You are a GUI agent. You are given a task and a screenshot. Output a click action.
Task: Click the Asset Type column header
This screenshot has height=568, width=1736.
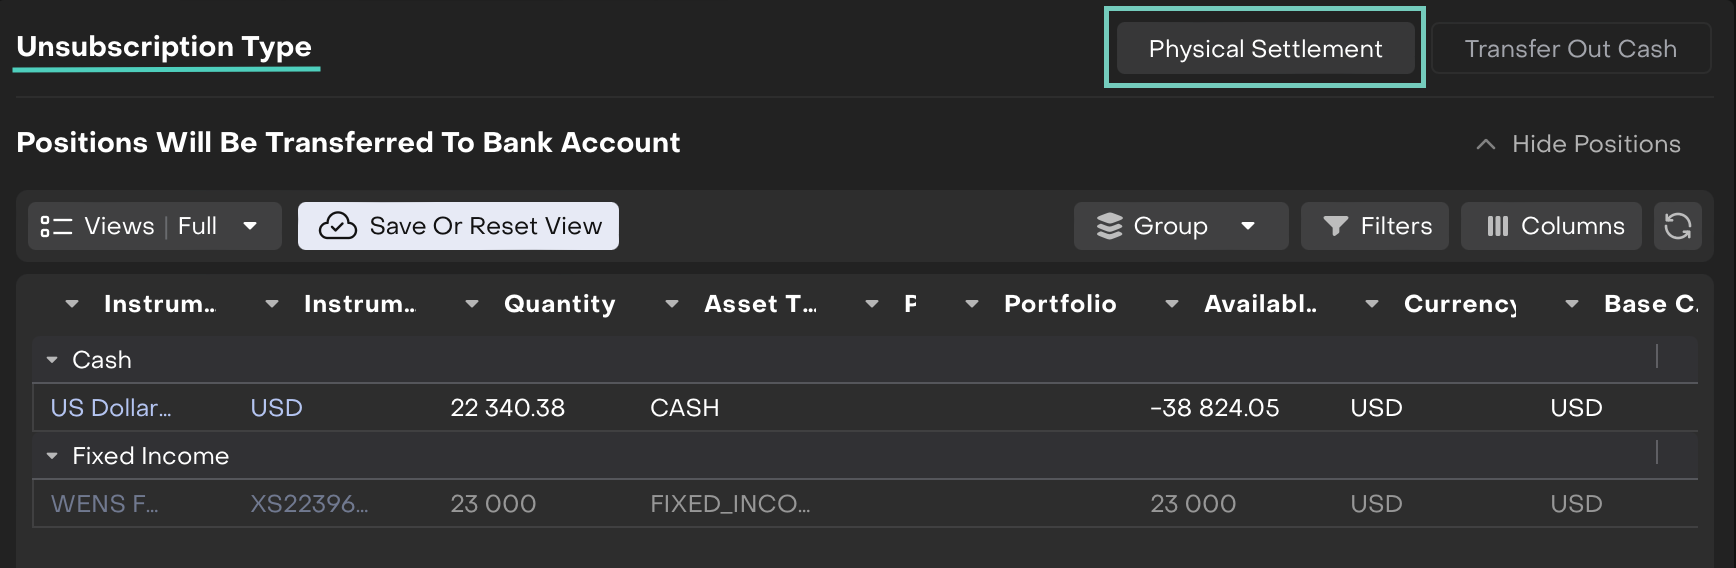click(x=760, y=304)
